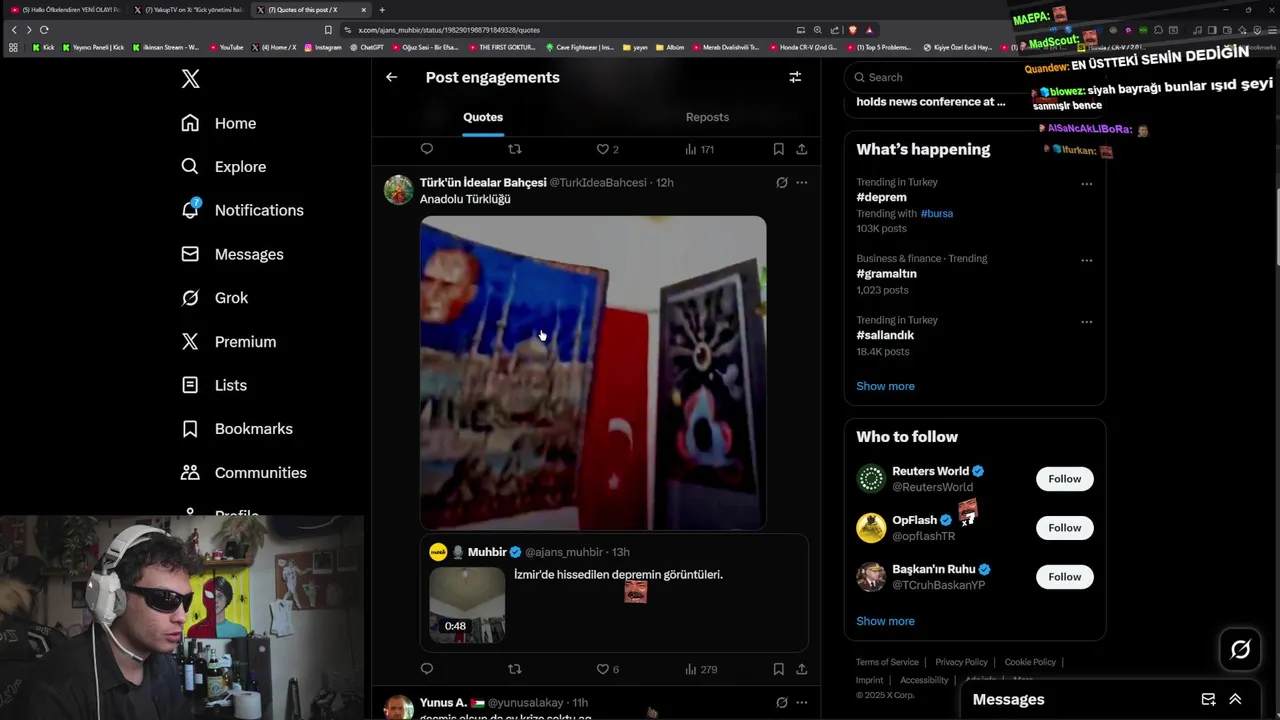Bookmark the post with 171 views
Image resolution: width=1280 pixels, height=720 pixels.
[778, 149]
